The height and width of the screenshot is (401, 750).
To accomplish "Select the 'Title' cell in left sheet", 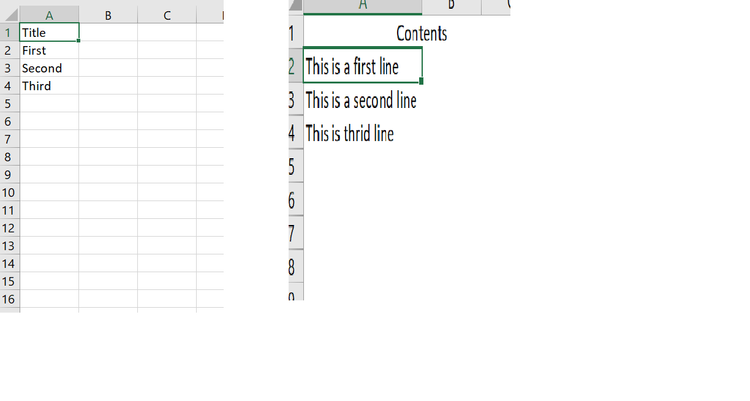I will click(x=49, y=33).
